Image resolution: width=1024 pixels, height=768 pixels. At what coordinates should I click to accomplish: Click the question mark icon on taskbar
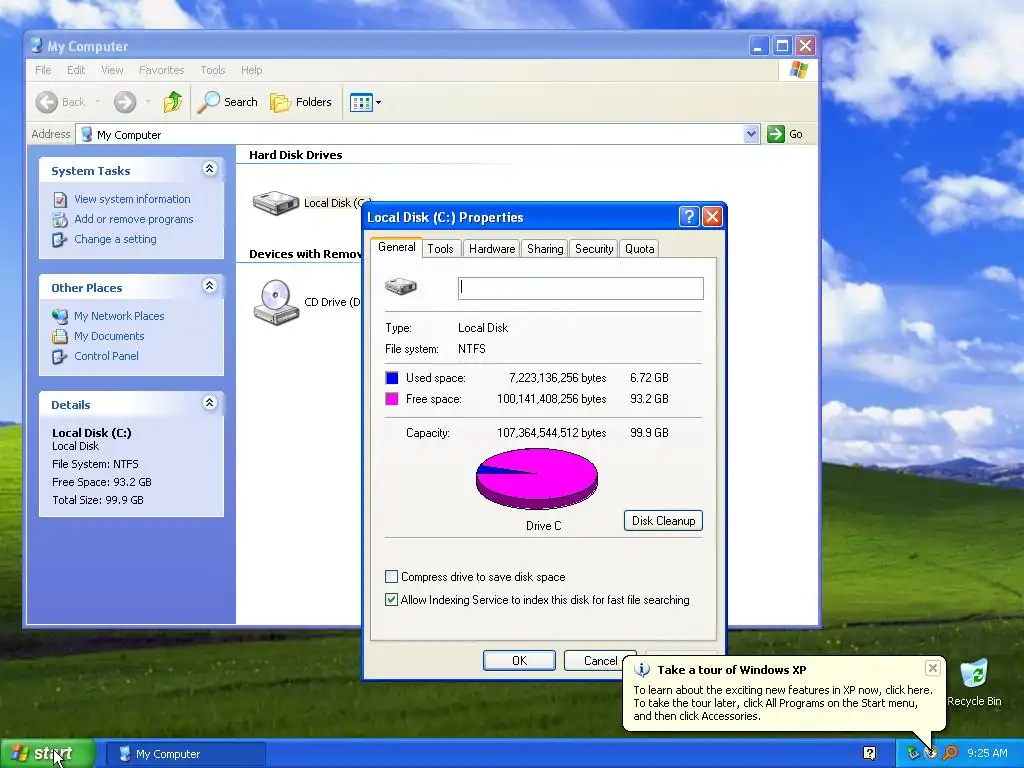[869, 753]
